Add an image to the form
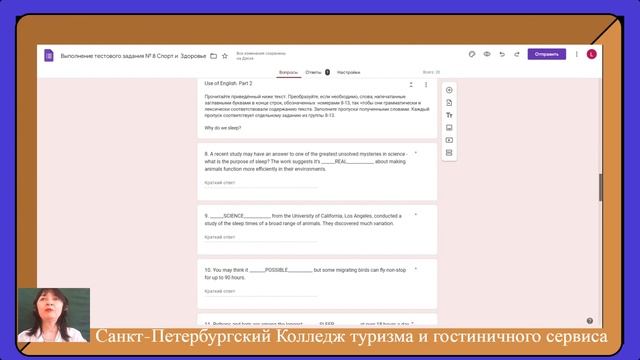Image resolution: width=640 pixels, height=360 pixels. (x=449, y=128)
